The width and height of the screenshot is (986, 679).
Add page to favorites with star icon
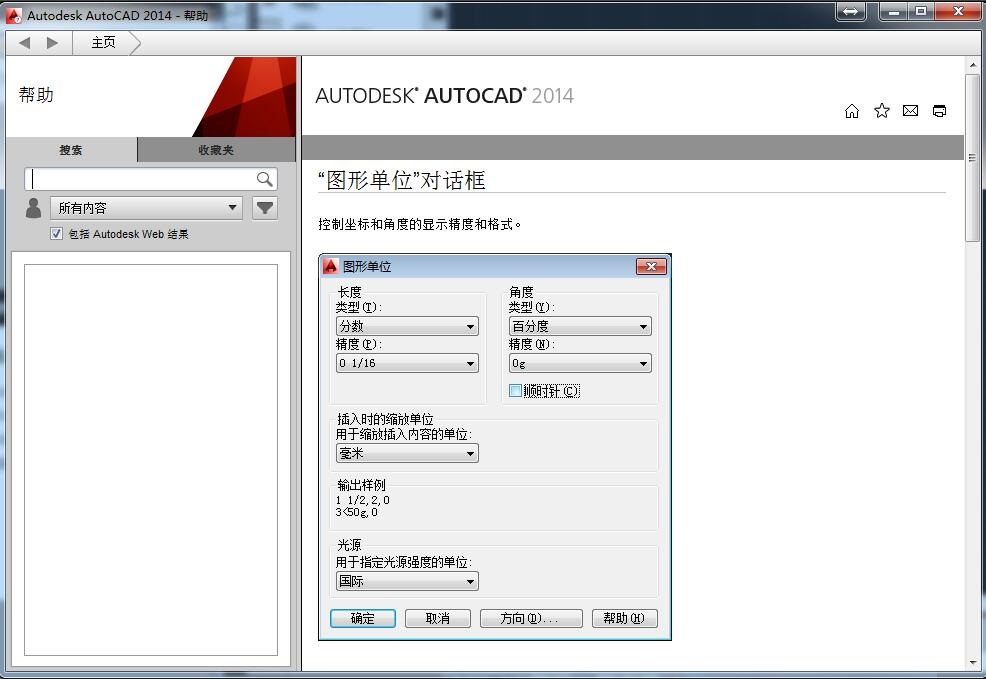pyautogui.click(x=882, y=111)
